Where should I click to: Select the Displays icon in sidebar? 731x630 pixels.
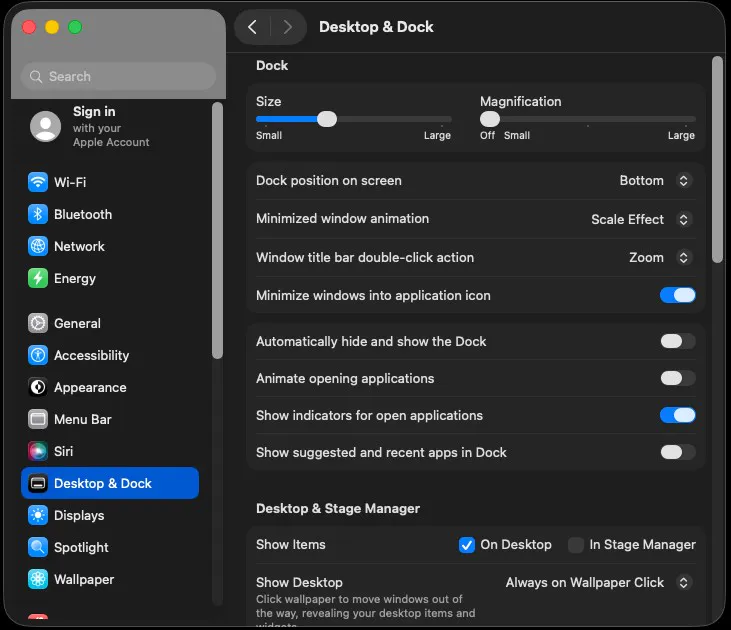[x=38, y=515]
